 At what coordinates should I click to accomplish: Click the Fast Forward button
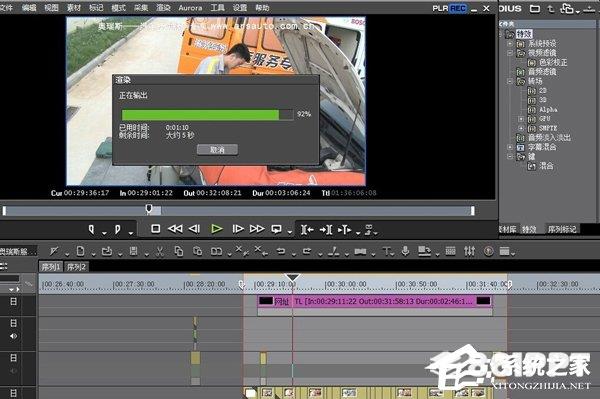click(x=257, y=229)
